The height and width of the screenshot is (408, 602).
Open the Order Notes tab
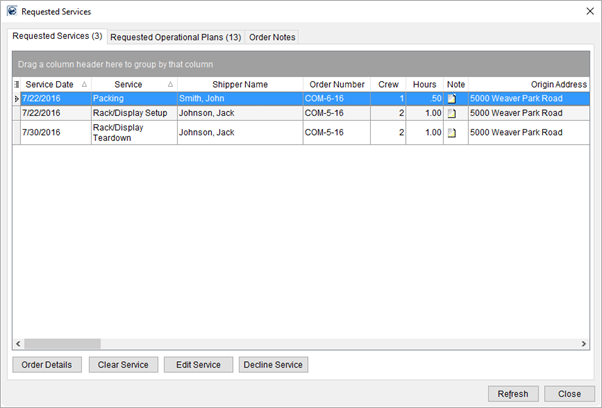(272, 37)
